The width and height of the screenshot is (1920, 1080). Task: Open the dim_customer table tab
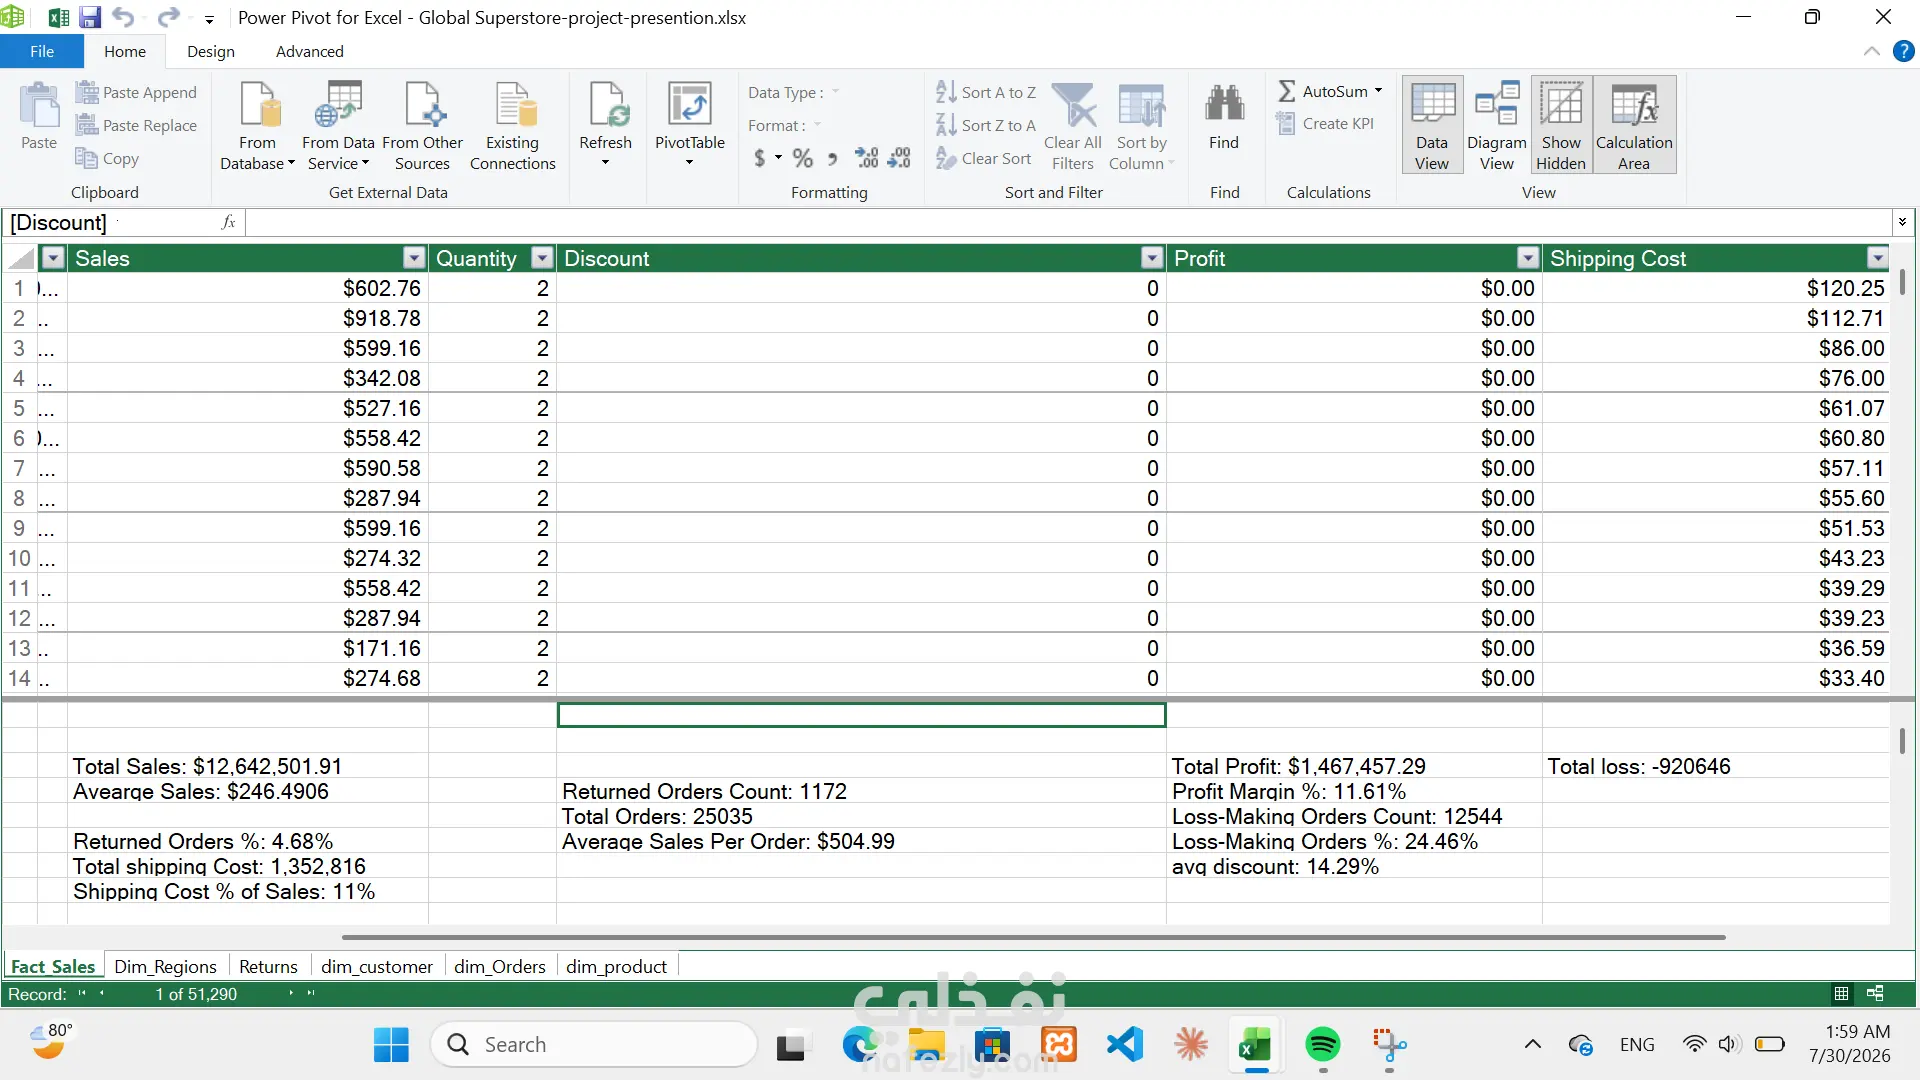(x=377, y=966)
